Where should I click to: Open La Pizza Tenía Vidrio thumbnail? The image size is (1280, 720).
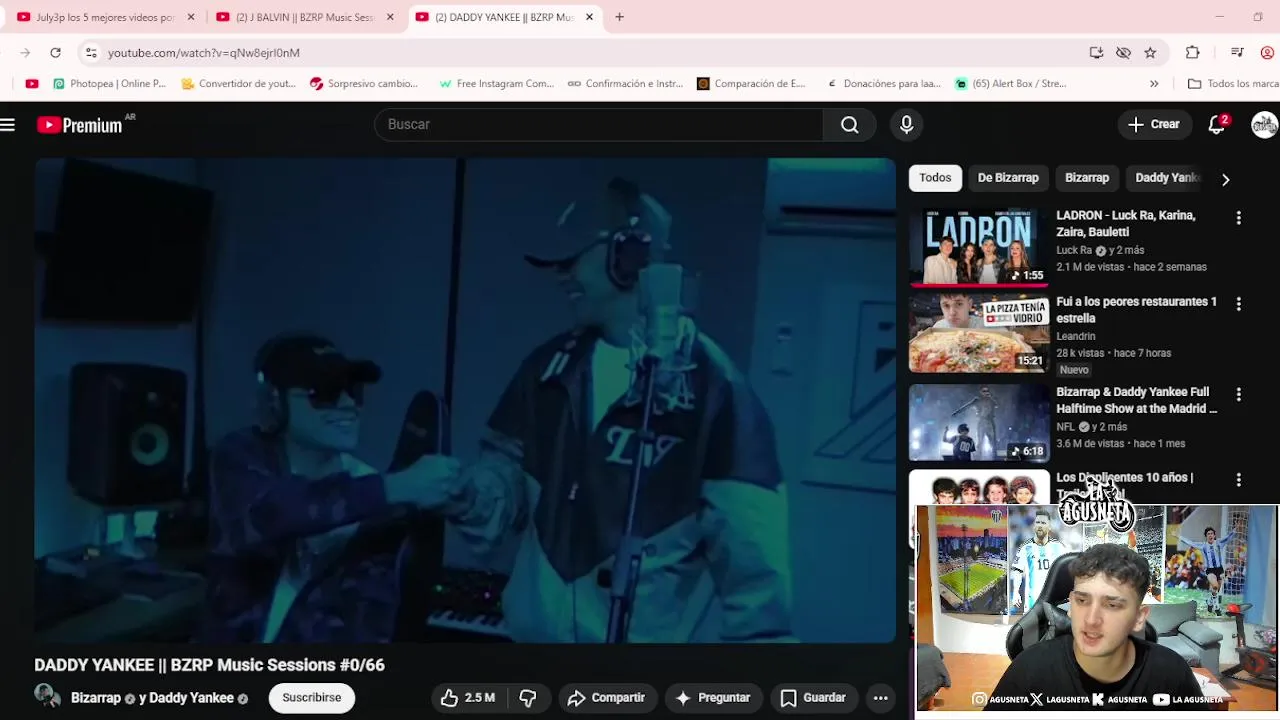pos(979,333)
